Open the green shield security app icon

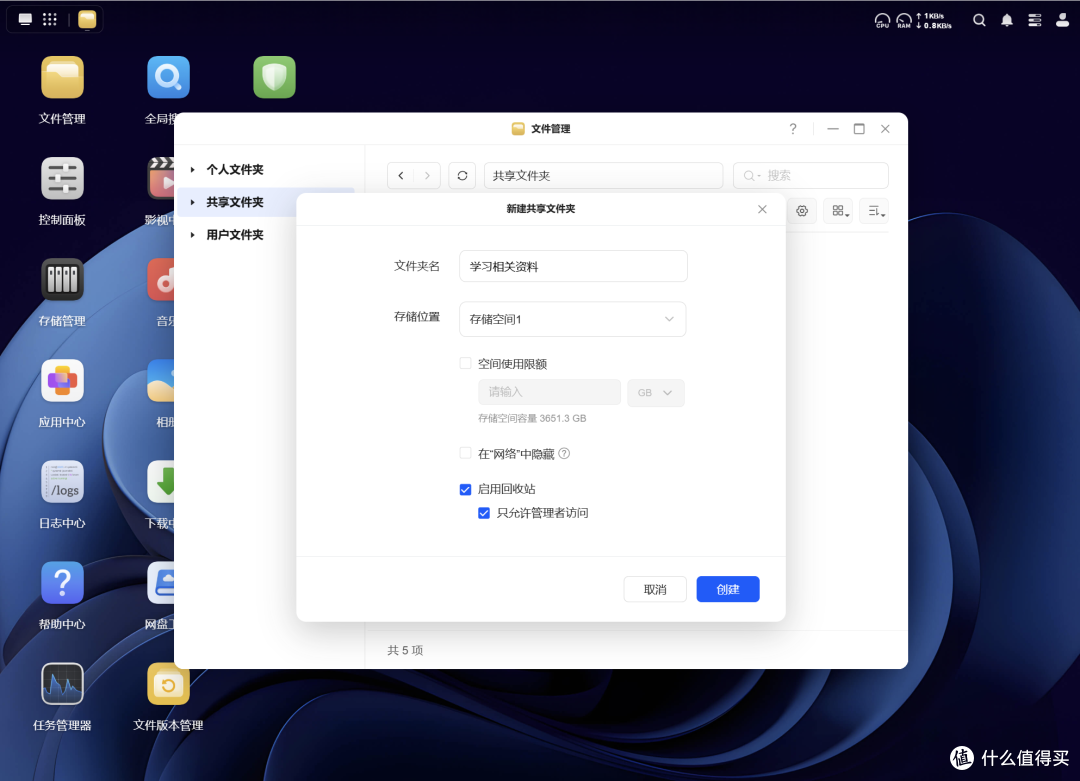274,77
